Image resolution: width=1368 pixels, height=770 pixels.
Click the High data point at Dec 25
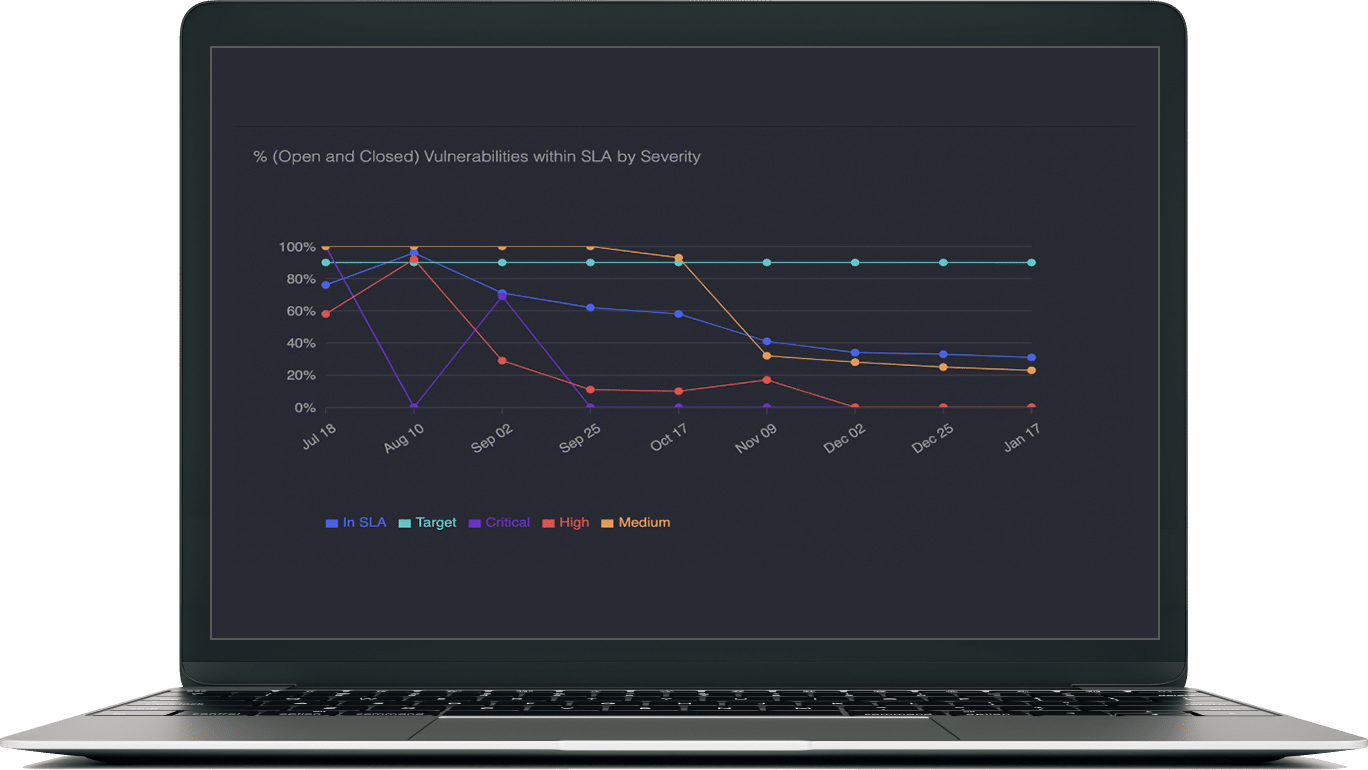pyautogui.click(x=943, y=407)
